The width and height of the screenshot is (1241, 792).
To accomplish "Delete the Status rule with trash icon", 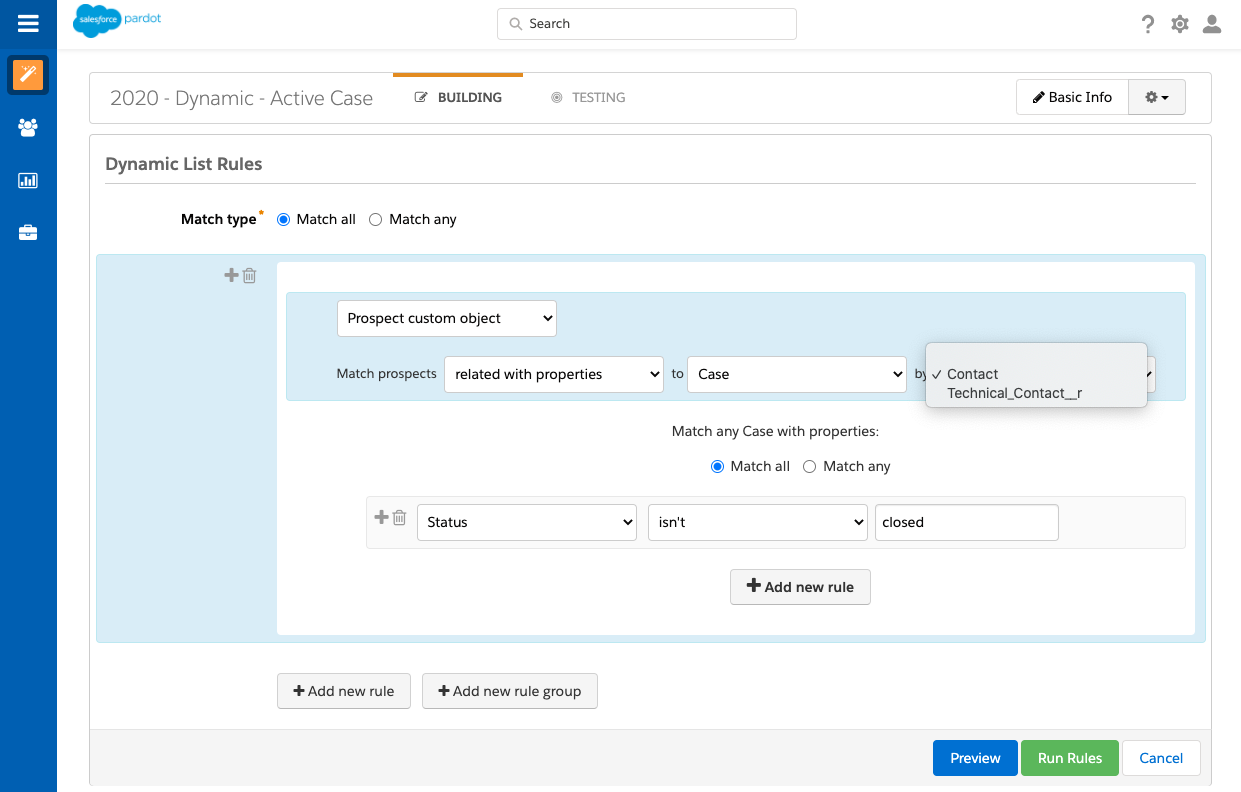I will pyautogui.click(x=399, y=518).
